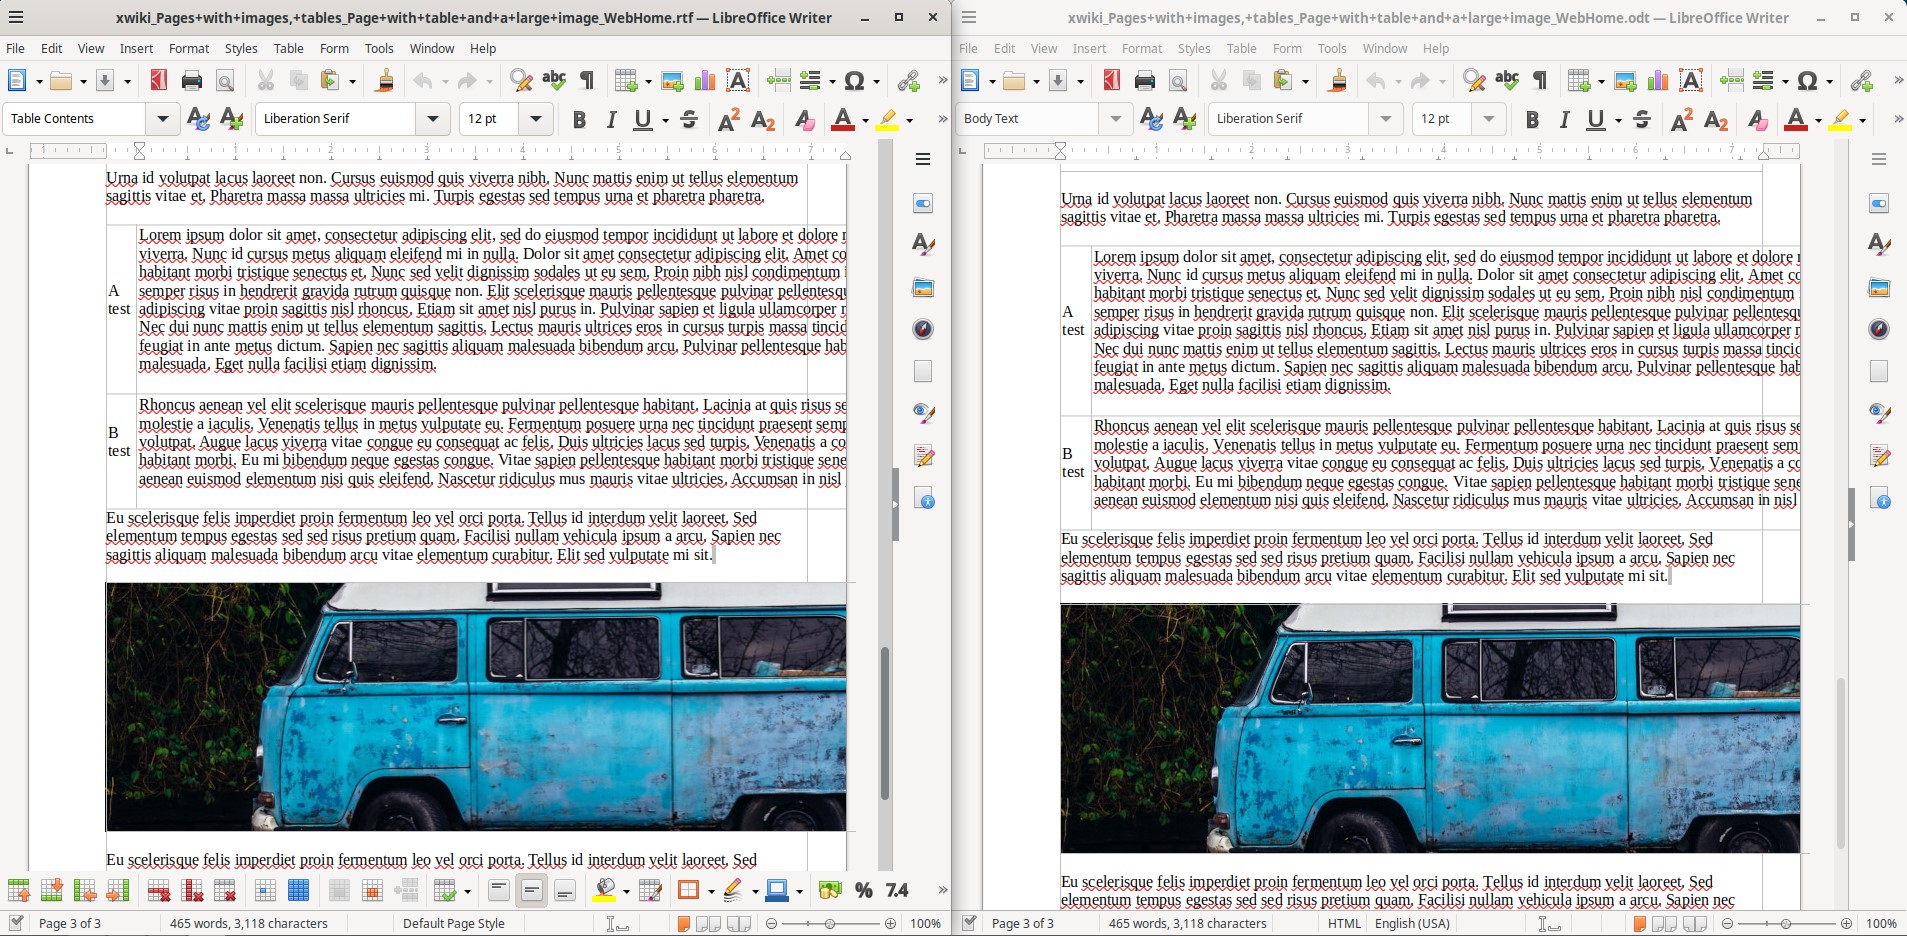1907x936 pixels.
Task: Clone formatting brush in the left window
Action: [384, 81]
